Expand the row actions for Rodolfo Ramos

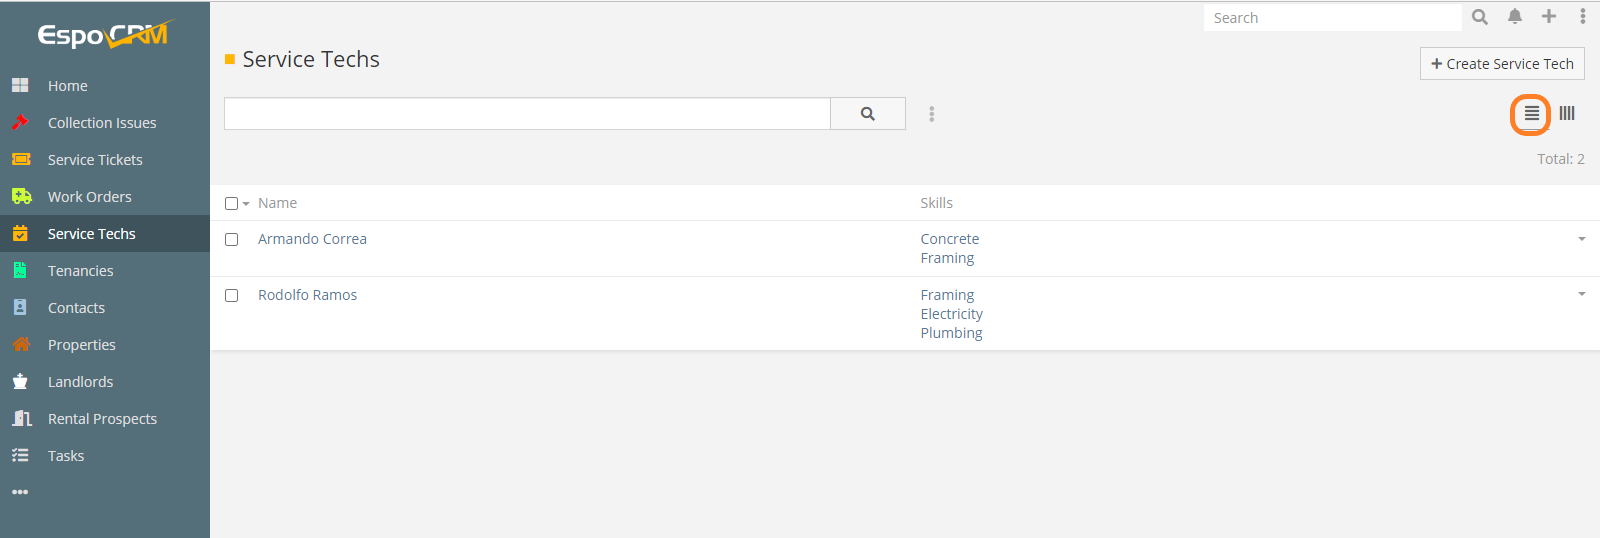[1582, 295]
